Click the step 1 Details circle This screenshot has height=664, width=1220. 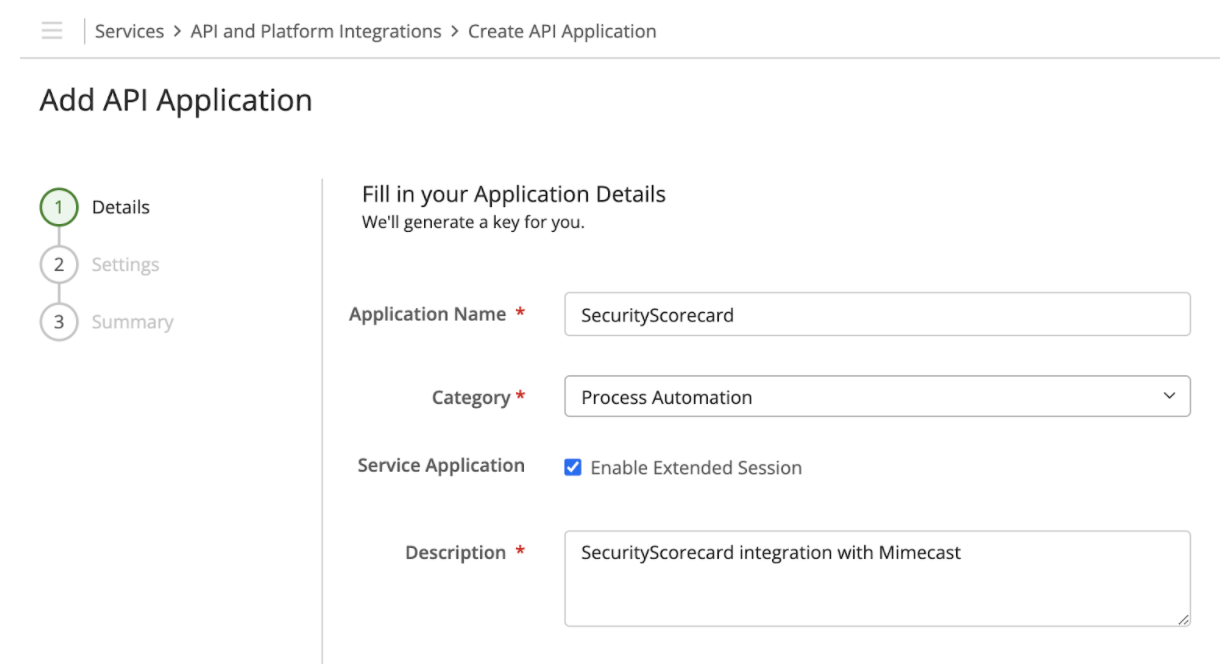click(58, 207)
